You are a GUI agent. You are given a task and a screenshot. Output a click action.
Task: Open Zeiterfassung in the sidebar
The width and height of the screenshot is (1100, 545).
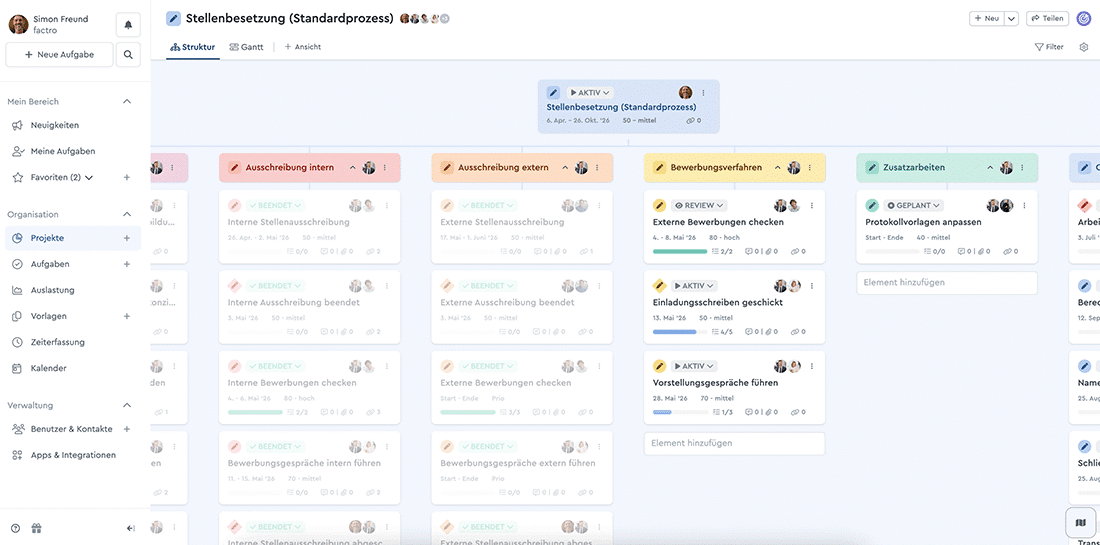coord(58,342)
